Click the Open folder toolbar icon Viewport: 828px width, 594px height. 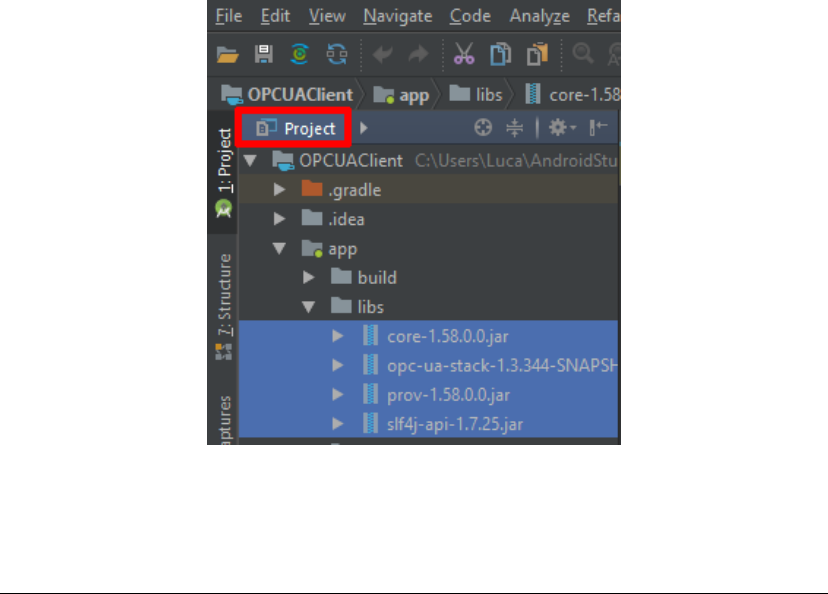tap(228, 54)
